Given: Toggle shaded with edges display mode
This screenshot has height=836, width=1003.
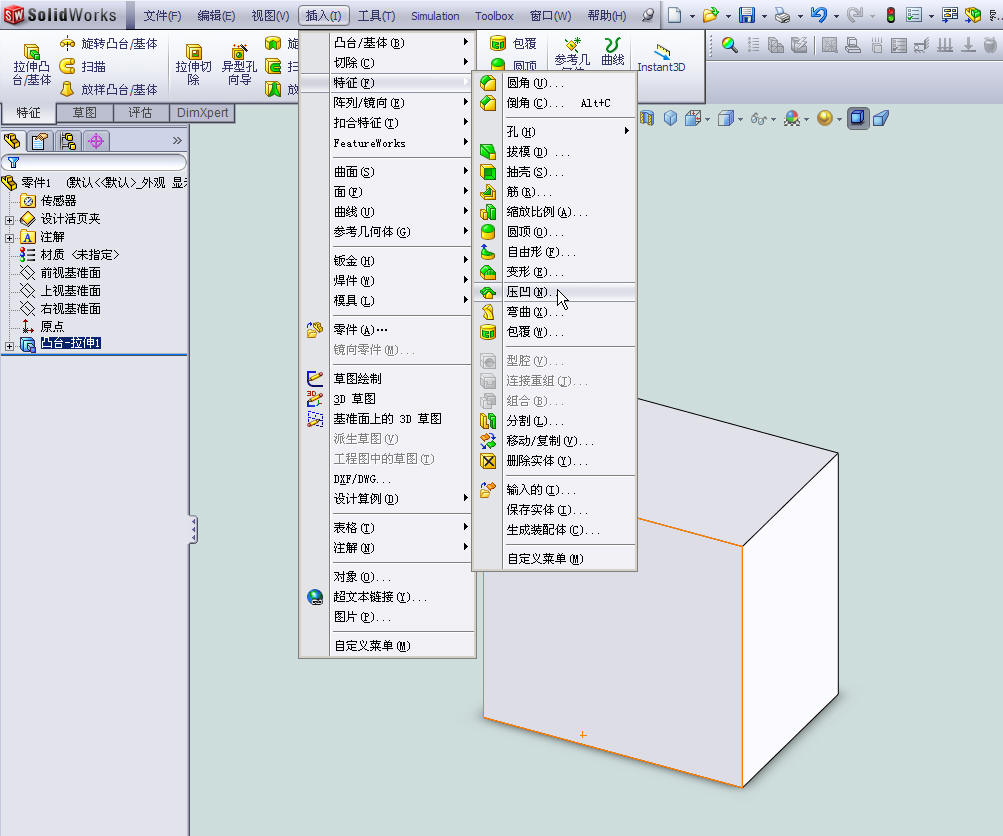Looking at the screenshot, I should click(858, 118).
